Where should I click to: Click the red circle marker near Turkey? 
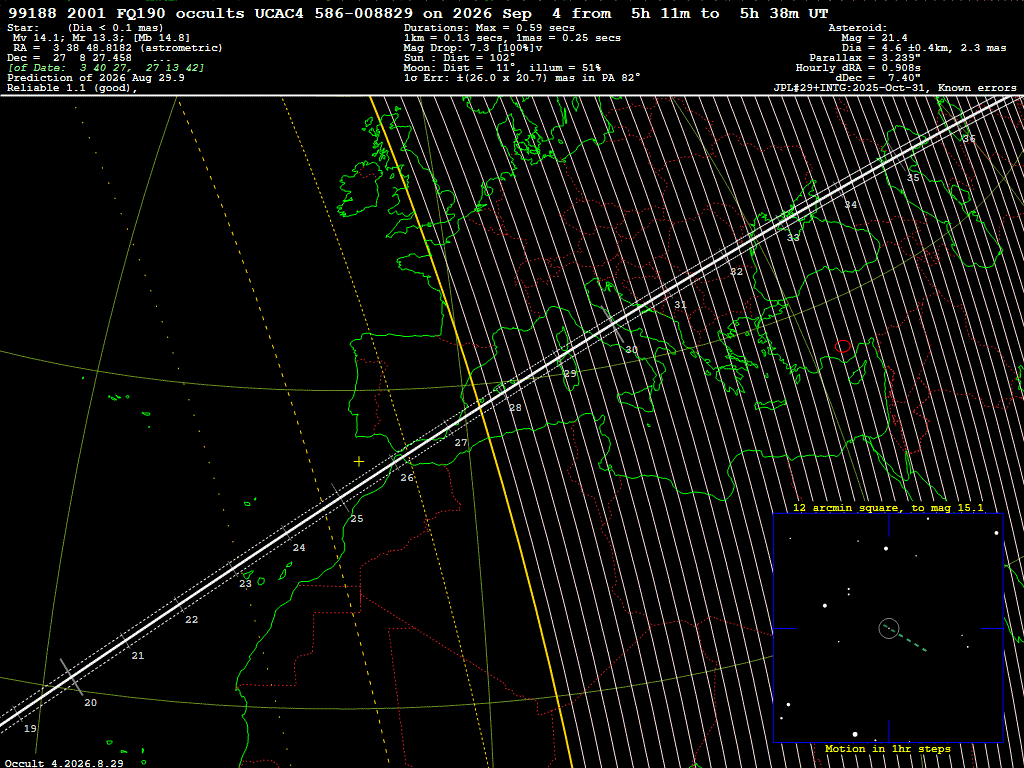[x=843, y=346]
